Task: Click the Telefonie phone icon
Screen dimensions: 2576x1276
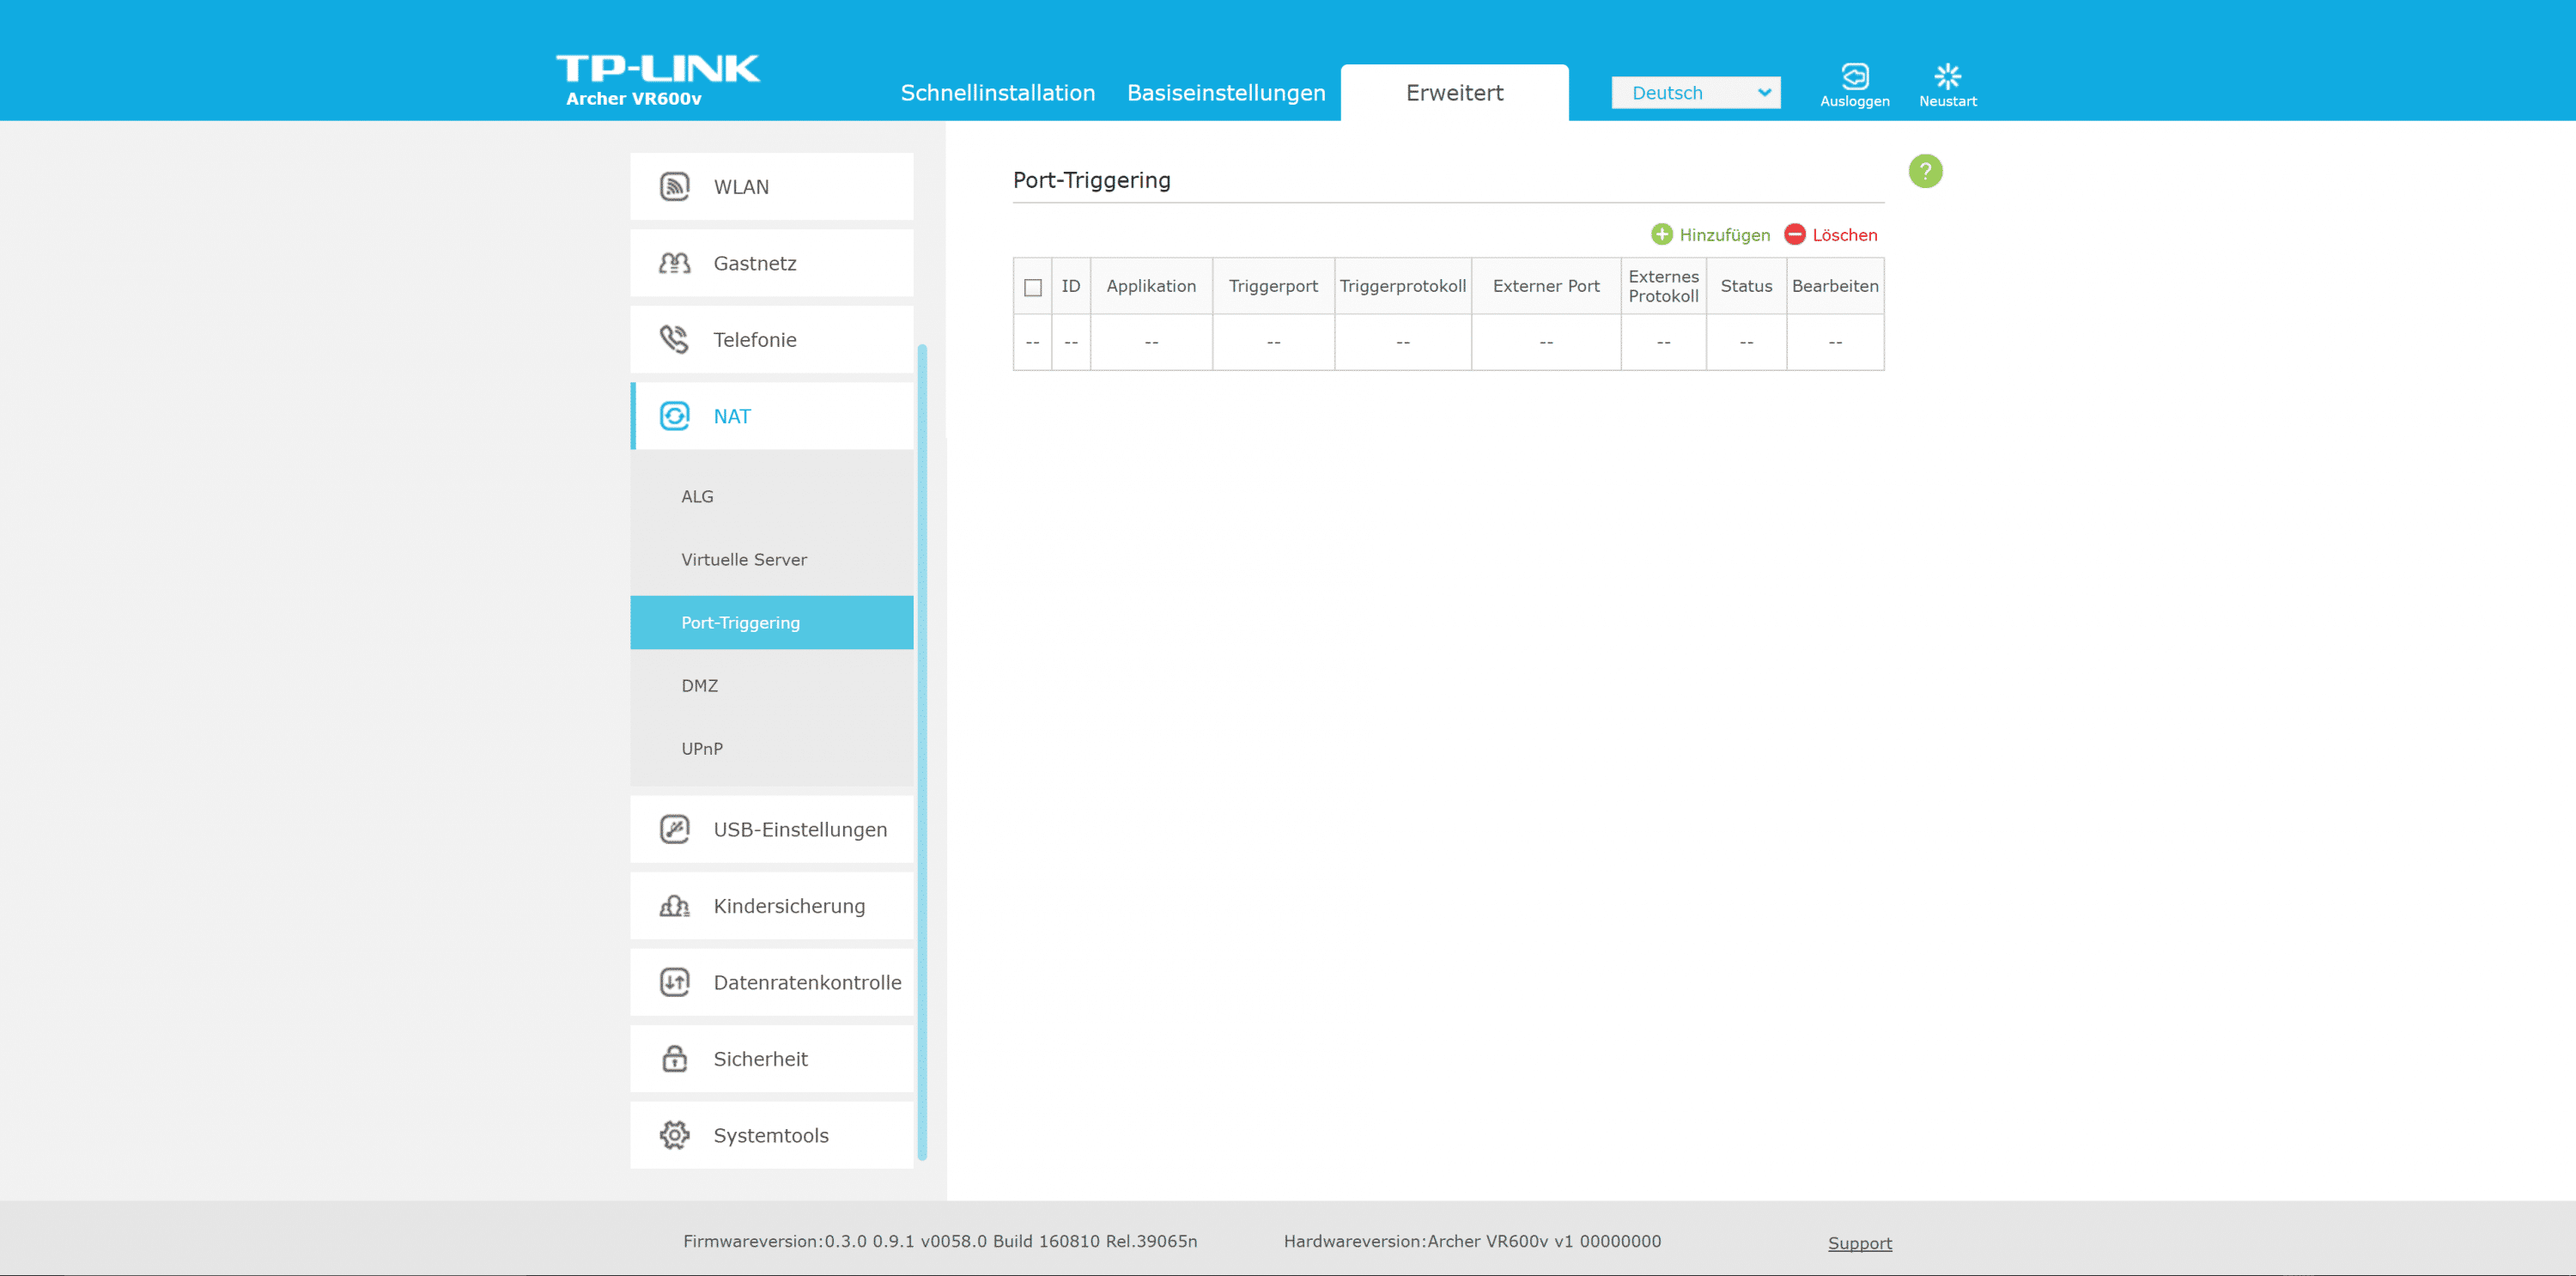Action: pyautogui.click(x=675, y=340)
